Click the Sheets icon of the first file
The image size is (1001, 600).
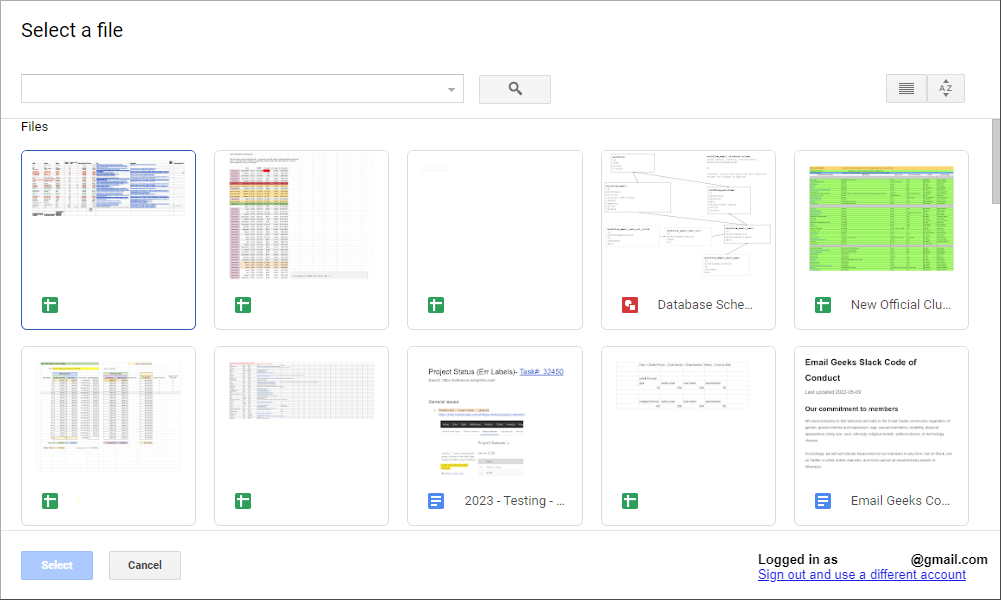pos(50,305)
